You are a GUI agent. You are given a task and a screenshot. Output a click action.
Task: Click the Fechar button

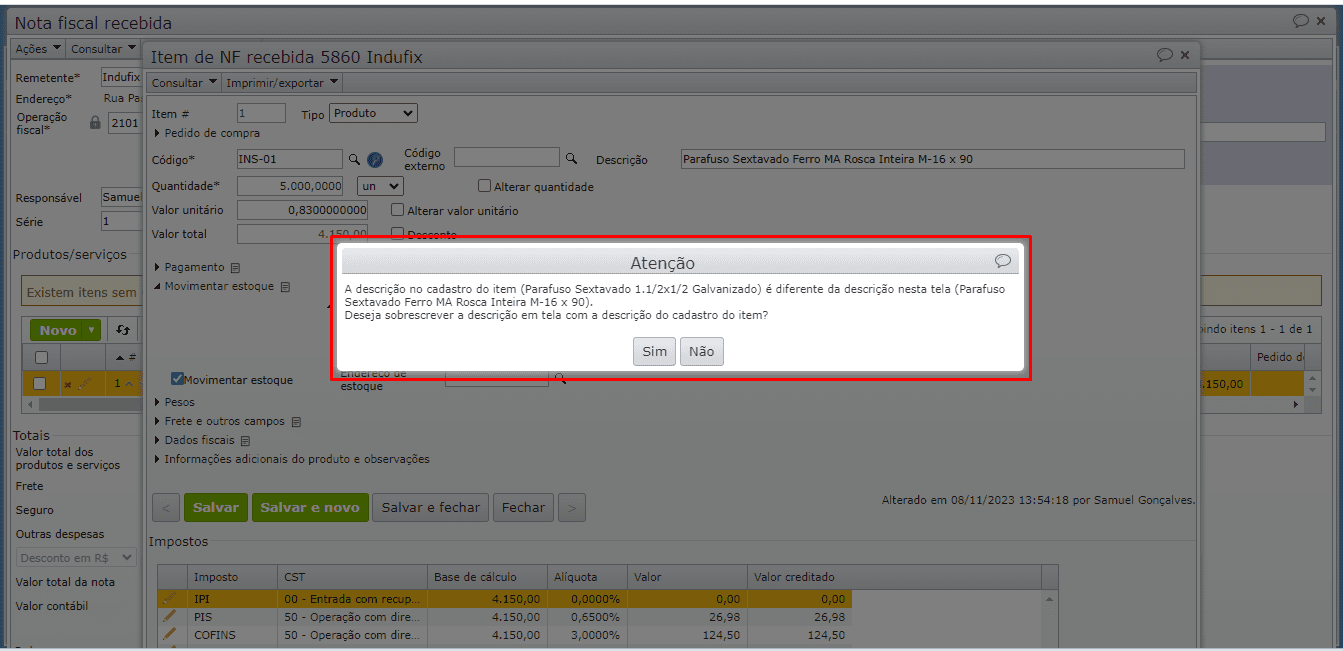524,508
